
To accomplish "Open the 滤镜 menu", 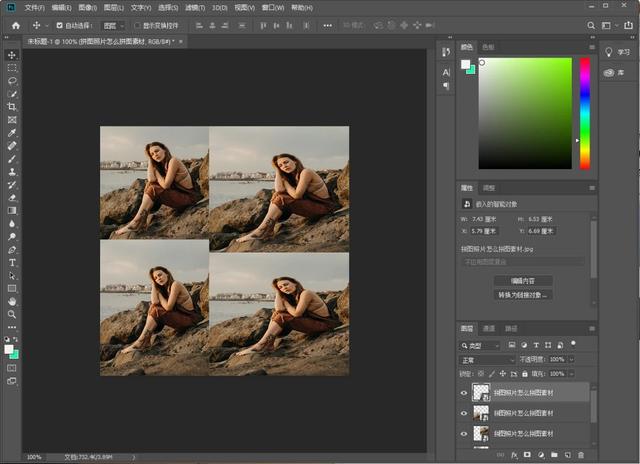I will click(x=195, y=7).
